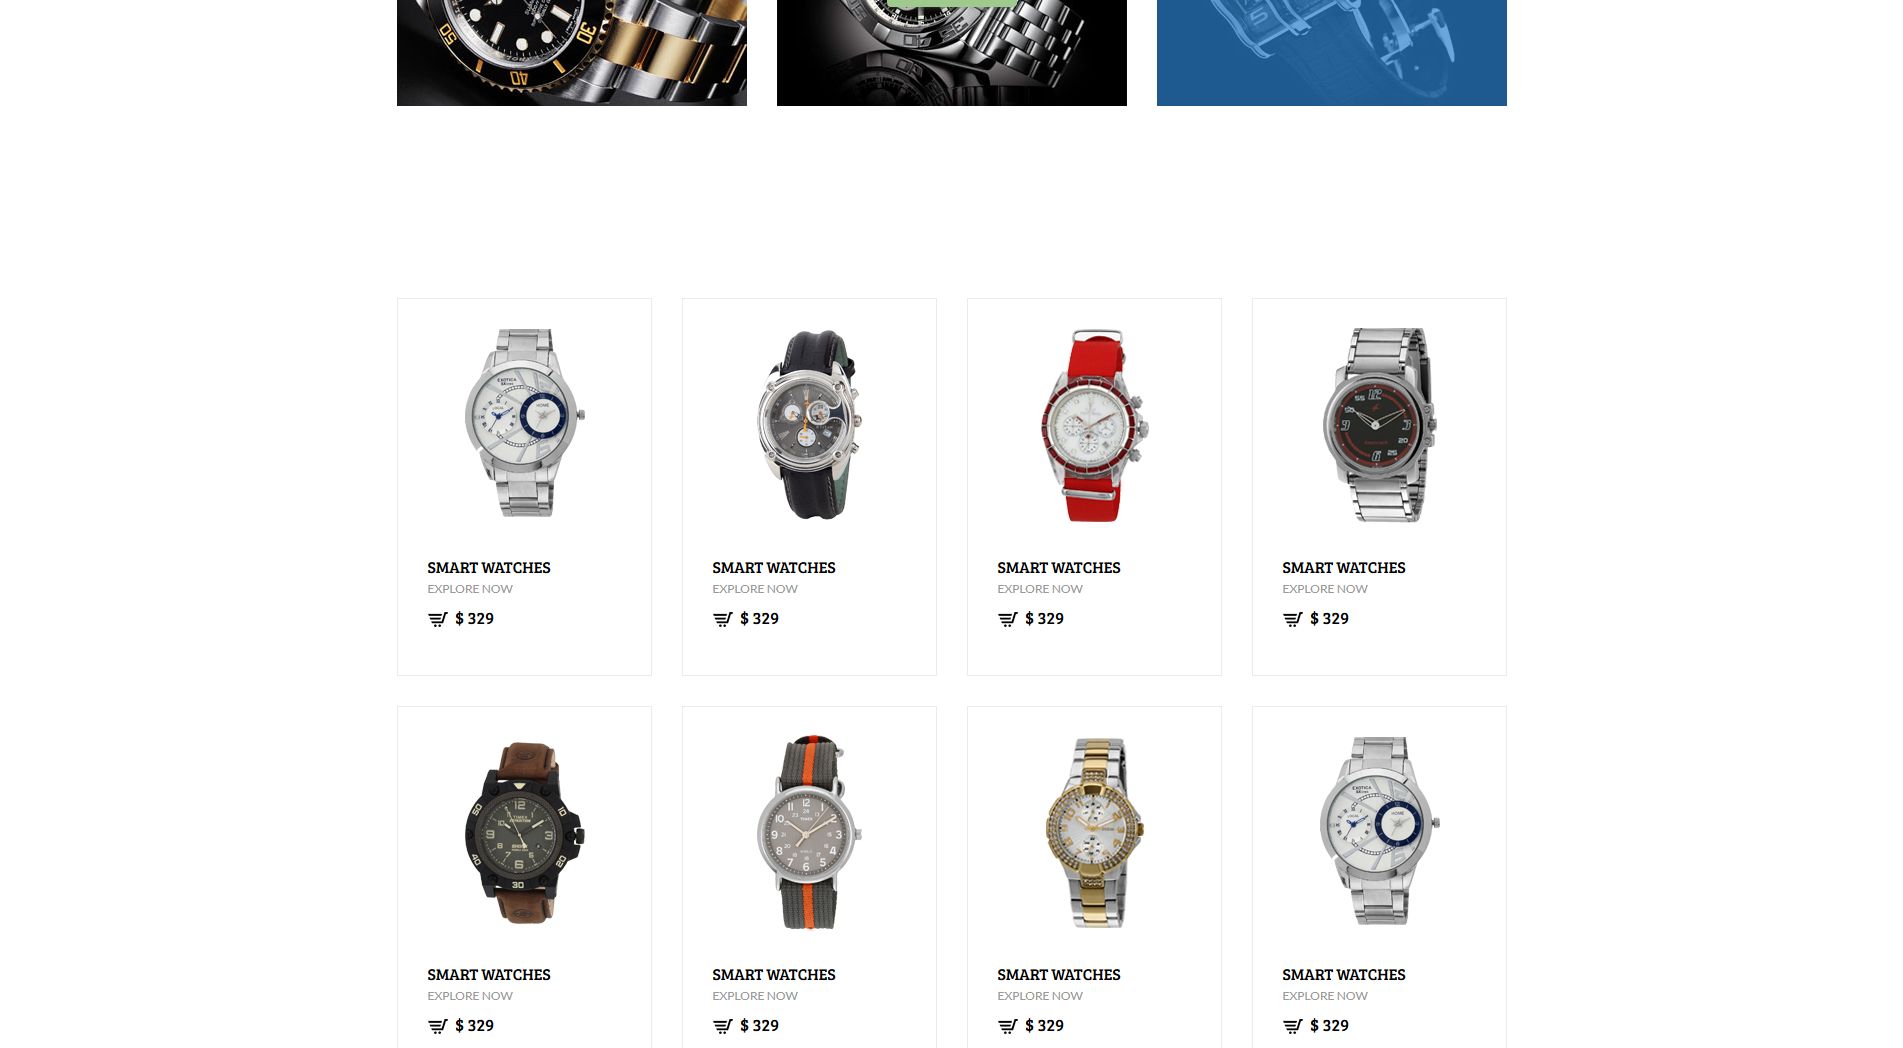View the black leather strap watch image
This screenshot has height=1048, width=1903.
[x=809, y=425]
